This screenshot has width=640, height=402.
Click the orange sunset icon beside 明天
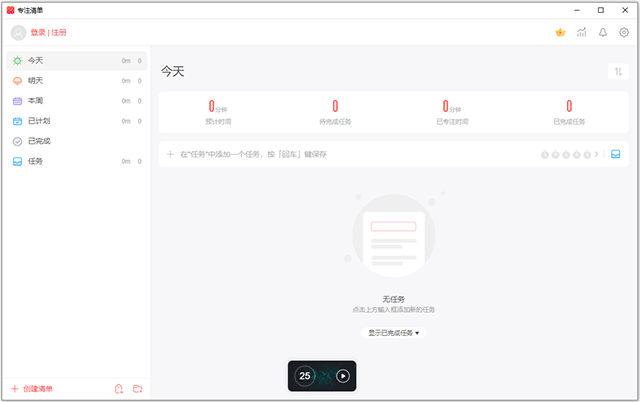pos(17,81)
